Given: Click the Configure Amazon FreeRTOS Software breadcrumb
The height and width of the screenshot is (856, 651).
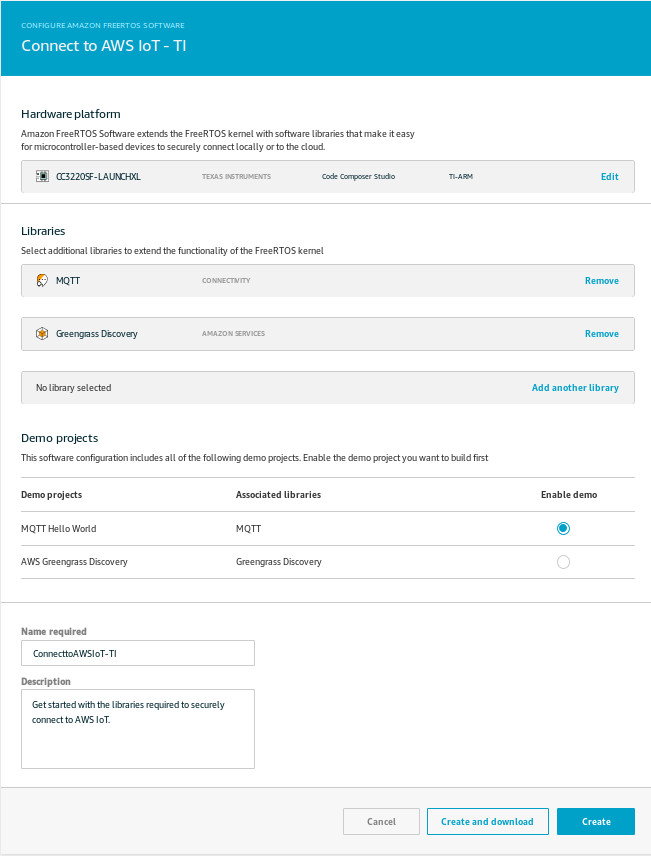Looking at the screenshot, I should pyautogui.click(x=103, y=25).
